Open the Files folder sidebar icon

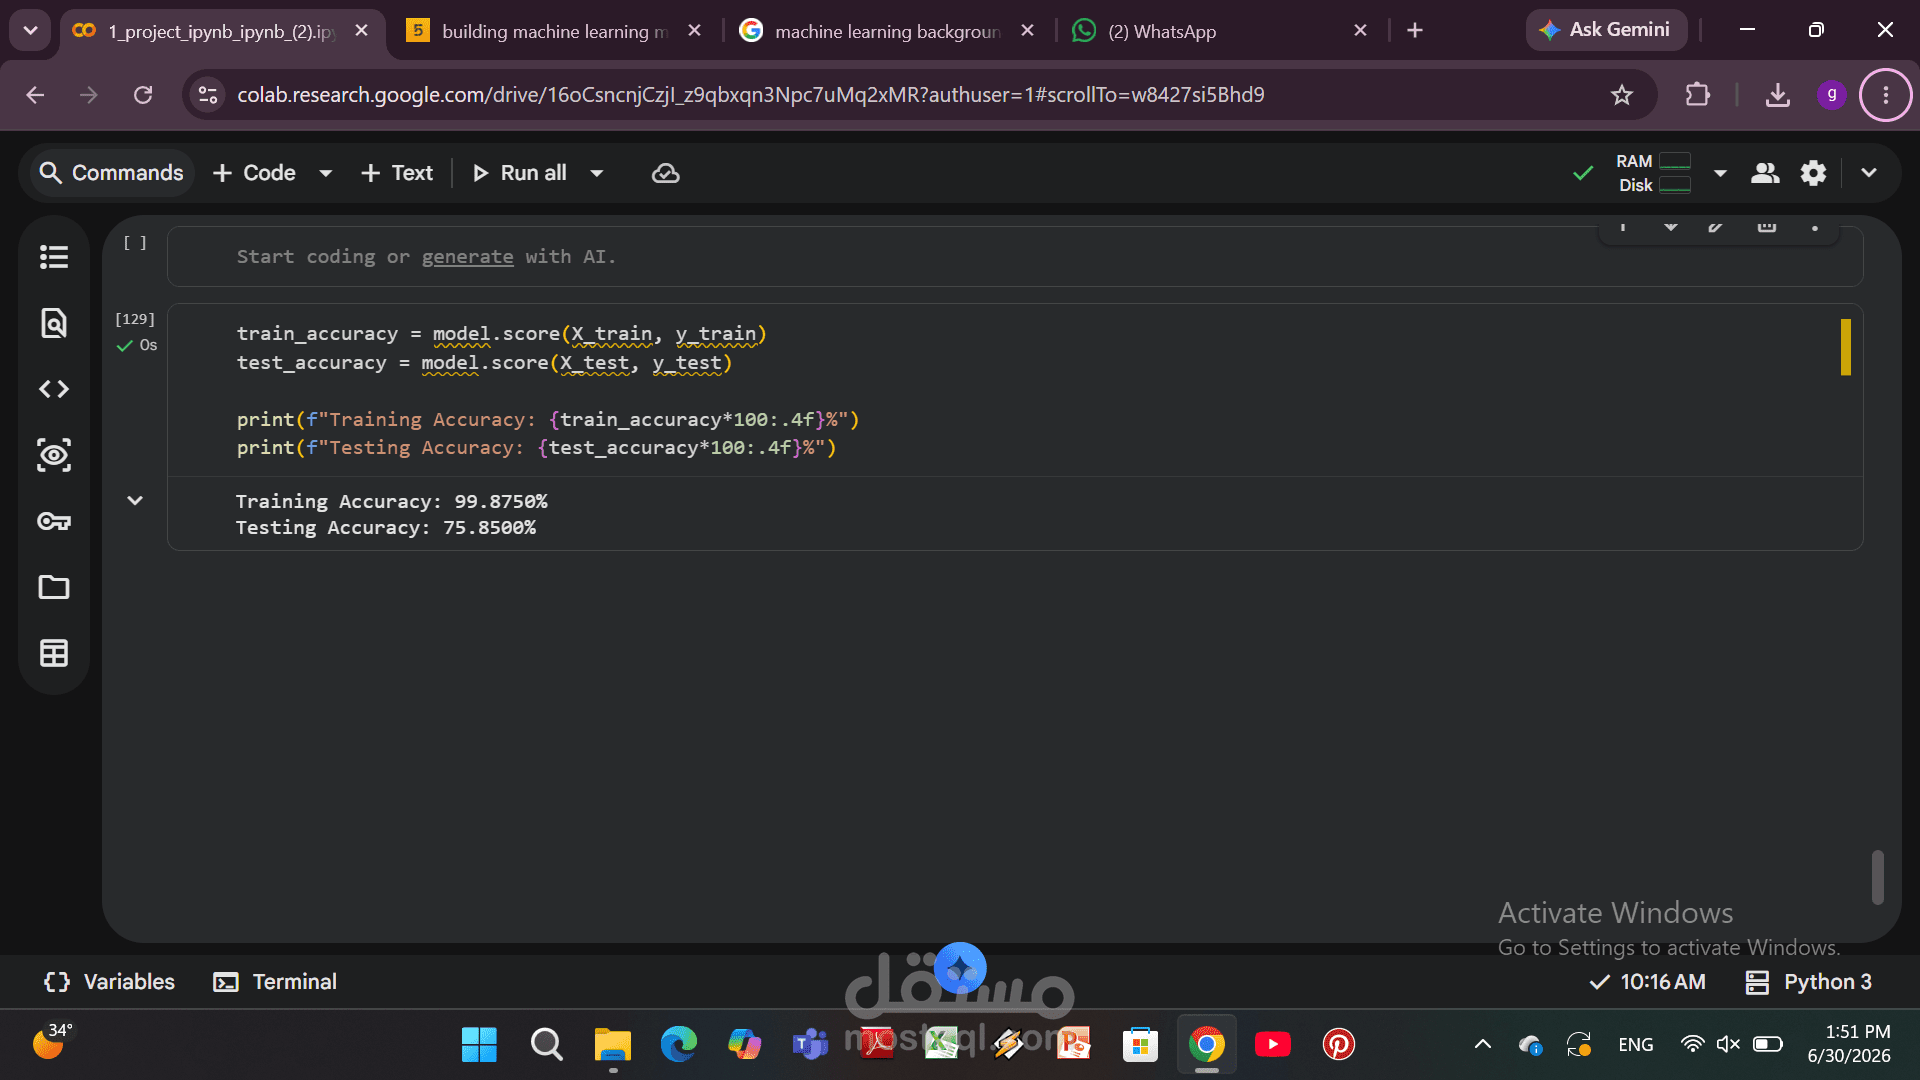(x=54, y=587)
